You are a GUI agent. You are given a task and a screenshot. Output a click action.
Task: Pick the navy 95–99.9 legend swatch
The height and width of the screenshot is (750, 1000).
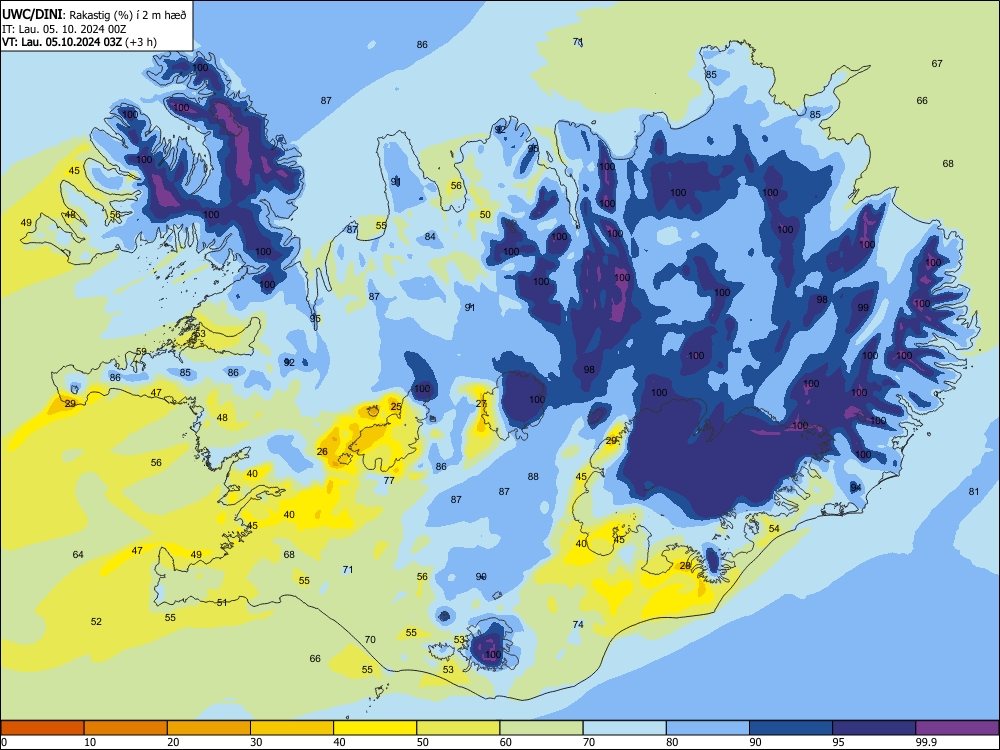coord(874,728)
